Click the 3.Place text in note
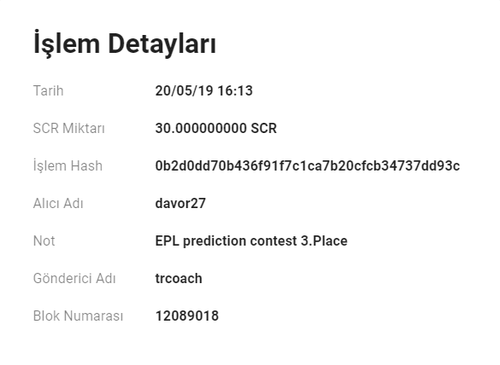The width and height of the screenshot is (500, 365). [324, 241]
